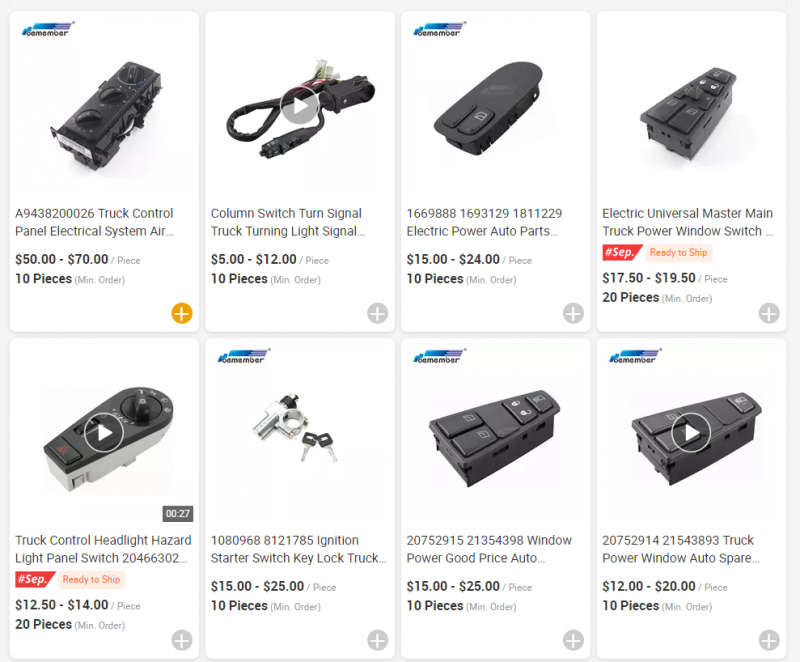Play the Headlight Hazard Light Panel video
This screenshot has height=662, width=800.
coord(103,433)
